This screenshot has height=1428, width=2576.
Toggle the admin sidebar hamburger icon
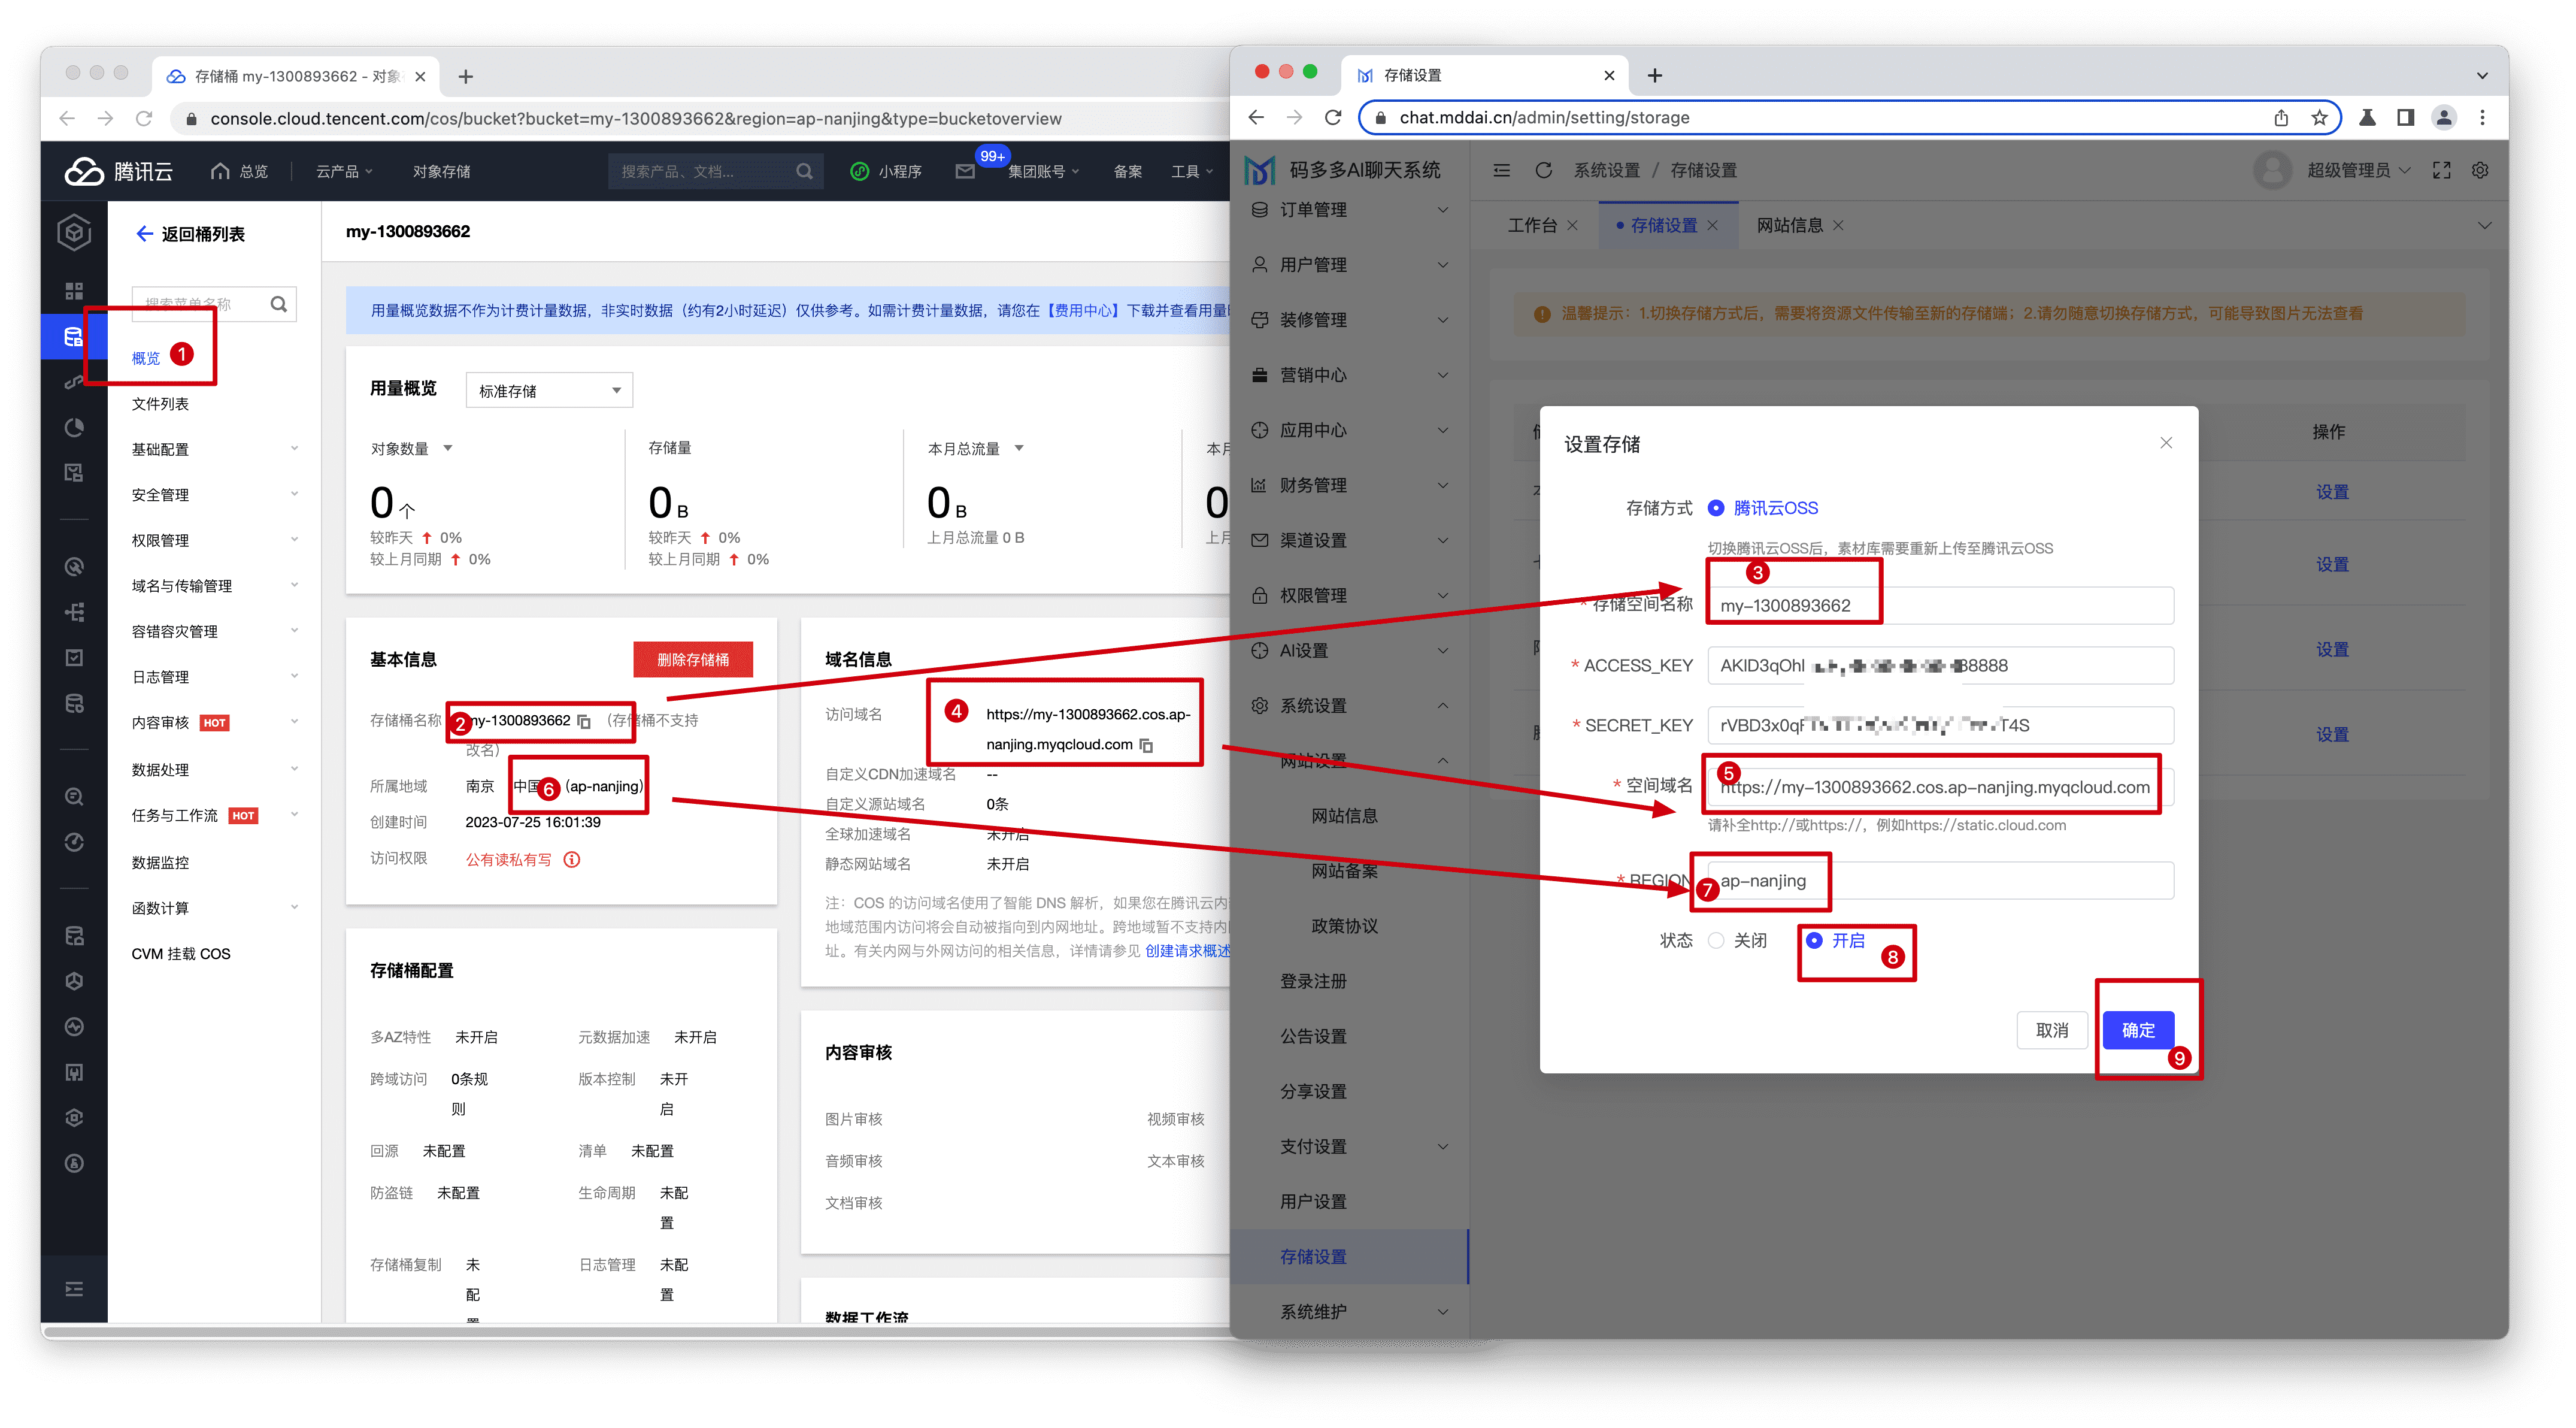click(1501, 170)
